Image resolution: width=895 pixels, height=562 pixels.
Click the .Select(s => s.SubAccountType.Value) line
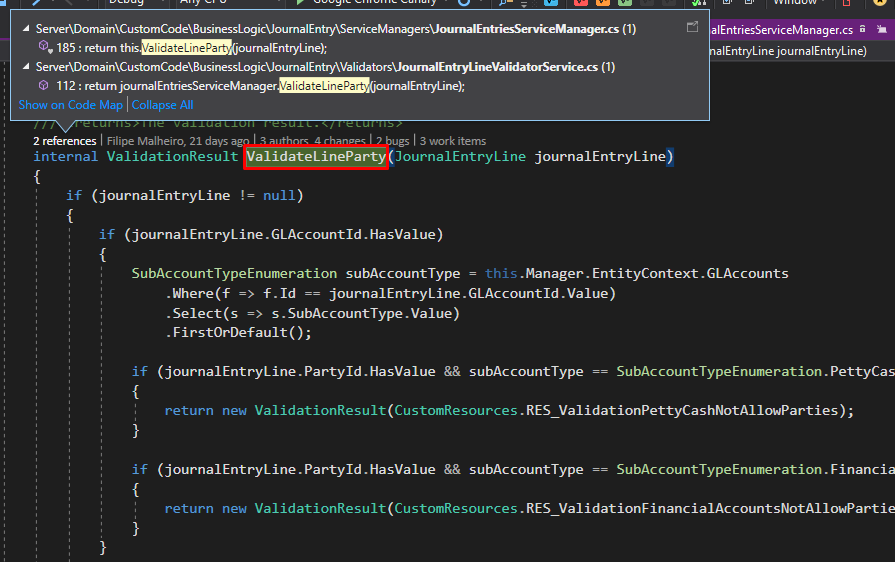click(312, 313)
